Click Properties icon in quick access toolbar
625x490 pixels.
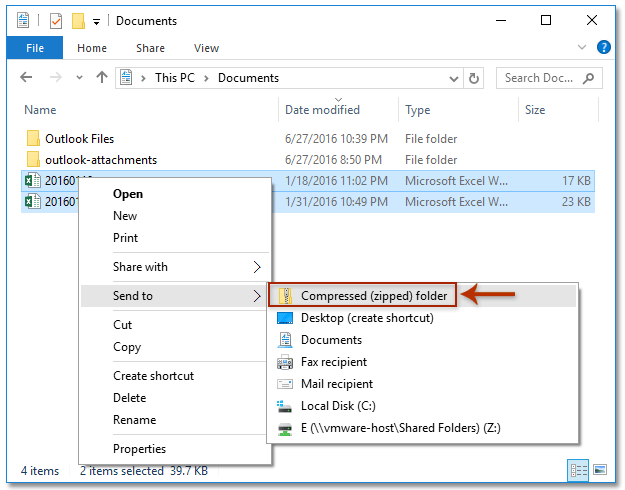tap(56, 21)
